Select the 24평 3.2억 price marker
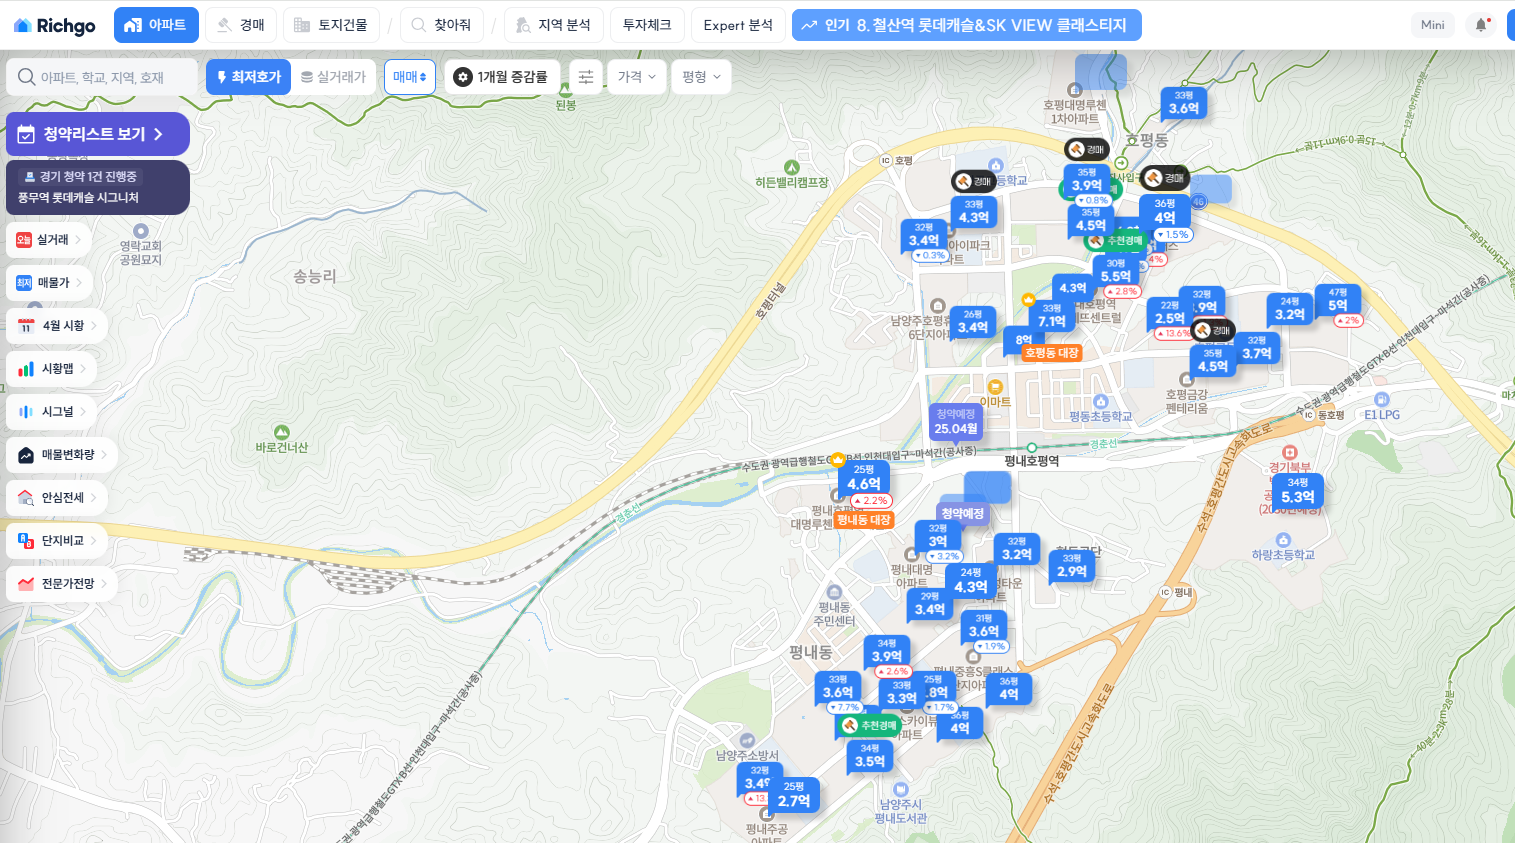This screenshot has width=1515, height=843. (1290, 309)
